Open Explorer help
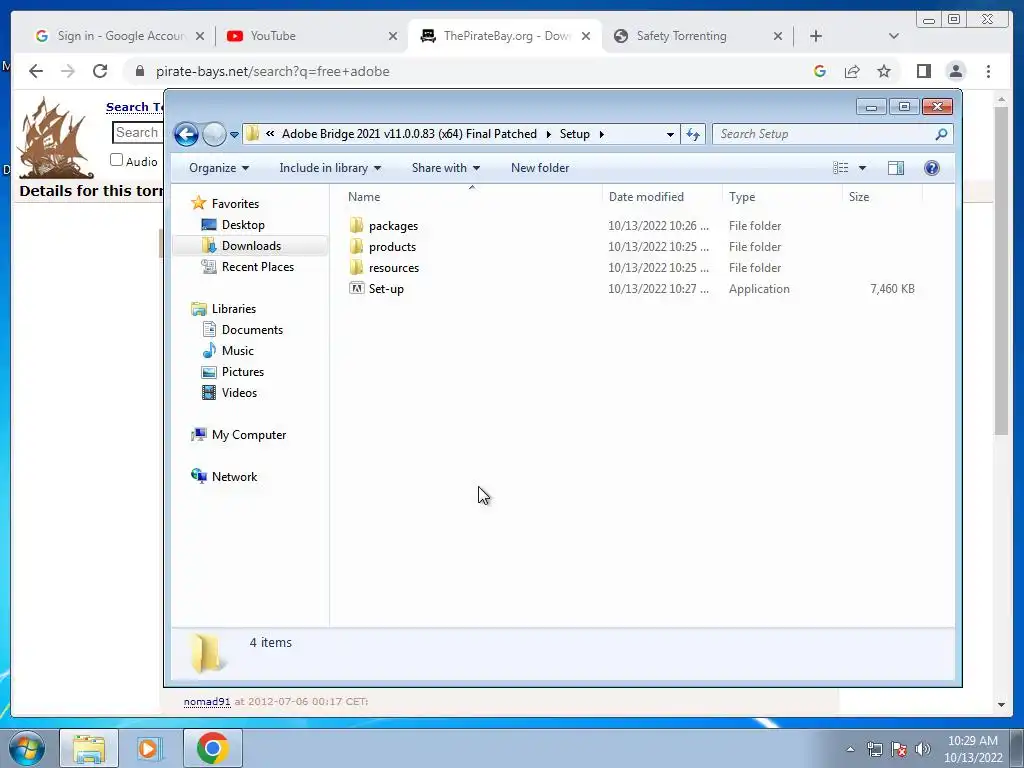The height and width of the screenshot is (768, 1024). (x=932, y=168)
